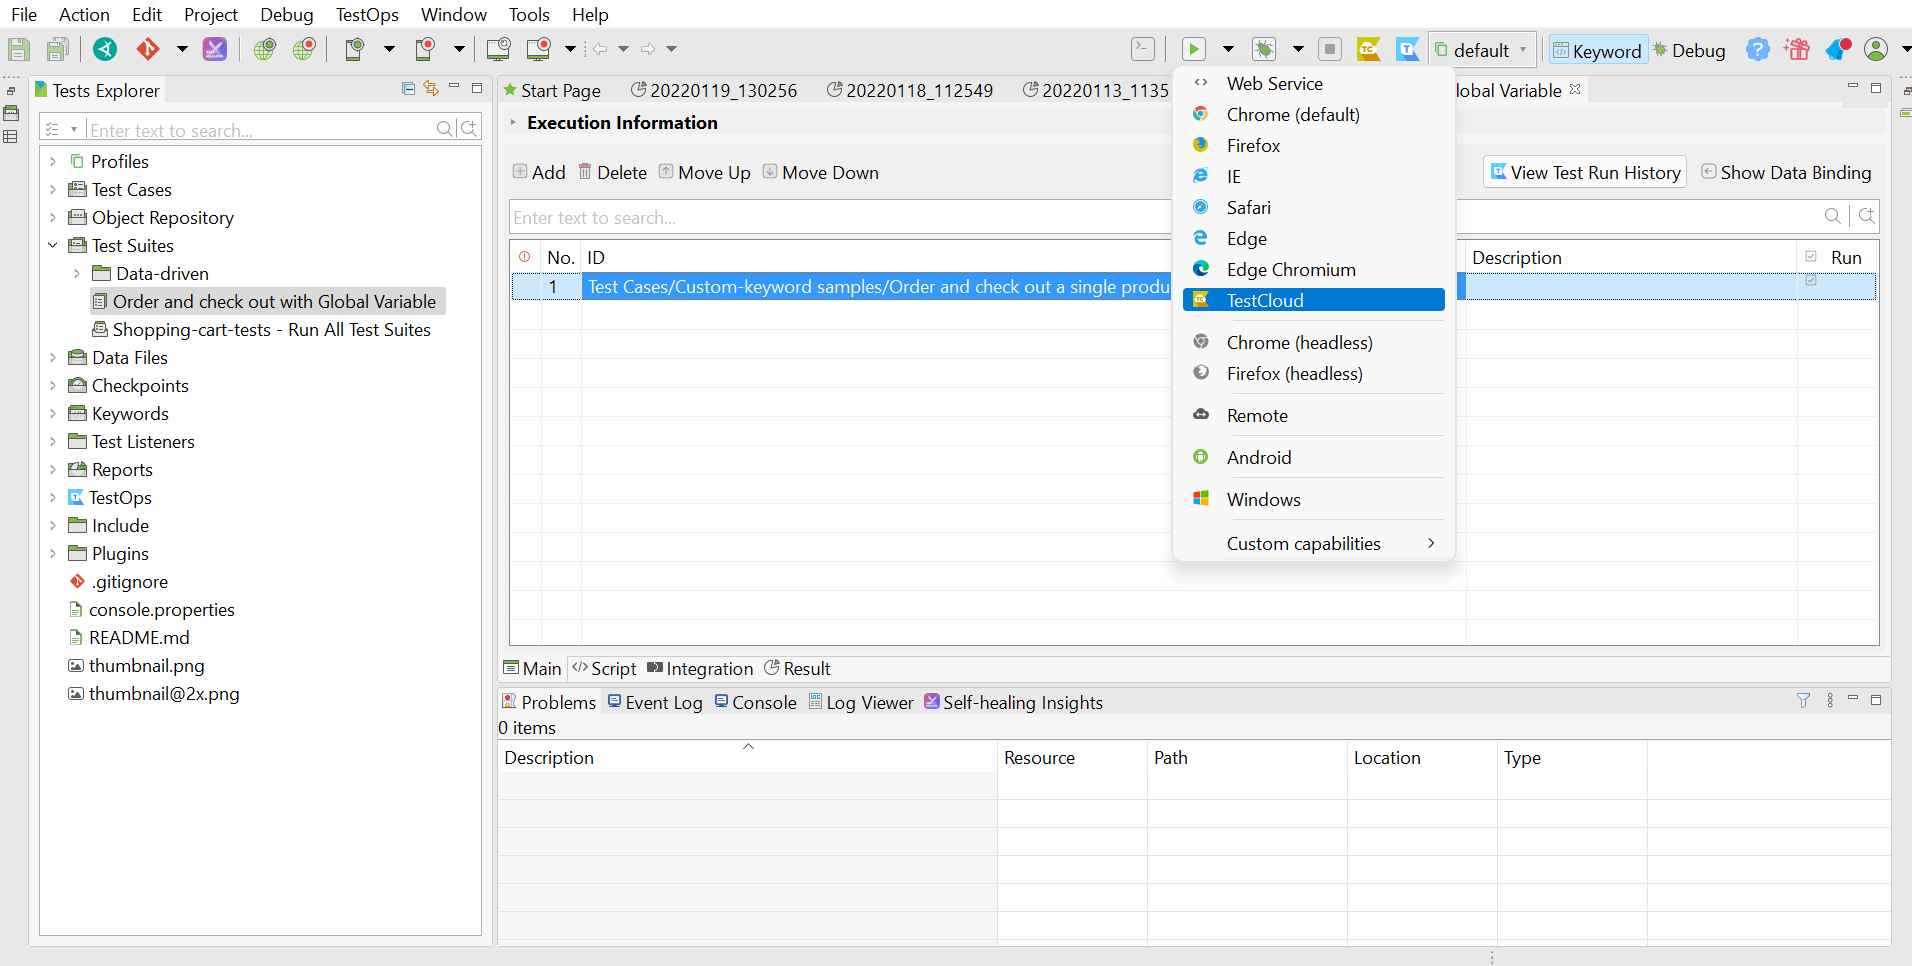Click the Debug bug run icon
This screenshot has height=966, width=1912.
pos(1265,49)
